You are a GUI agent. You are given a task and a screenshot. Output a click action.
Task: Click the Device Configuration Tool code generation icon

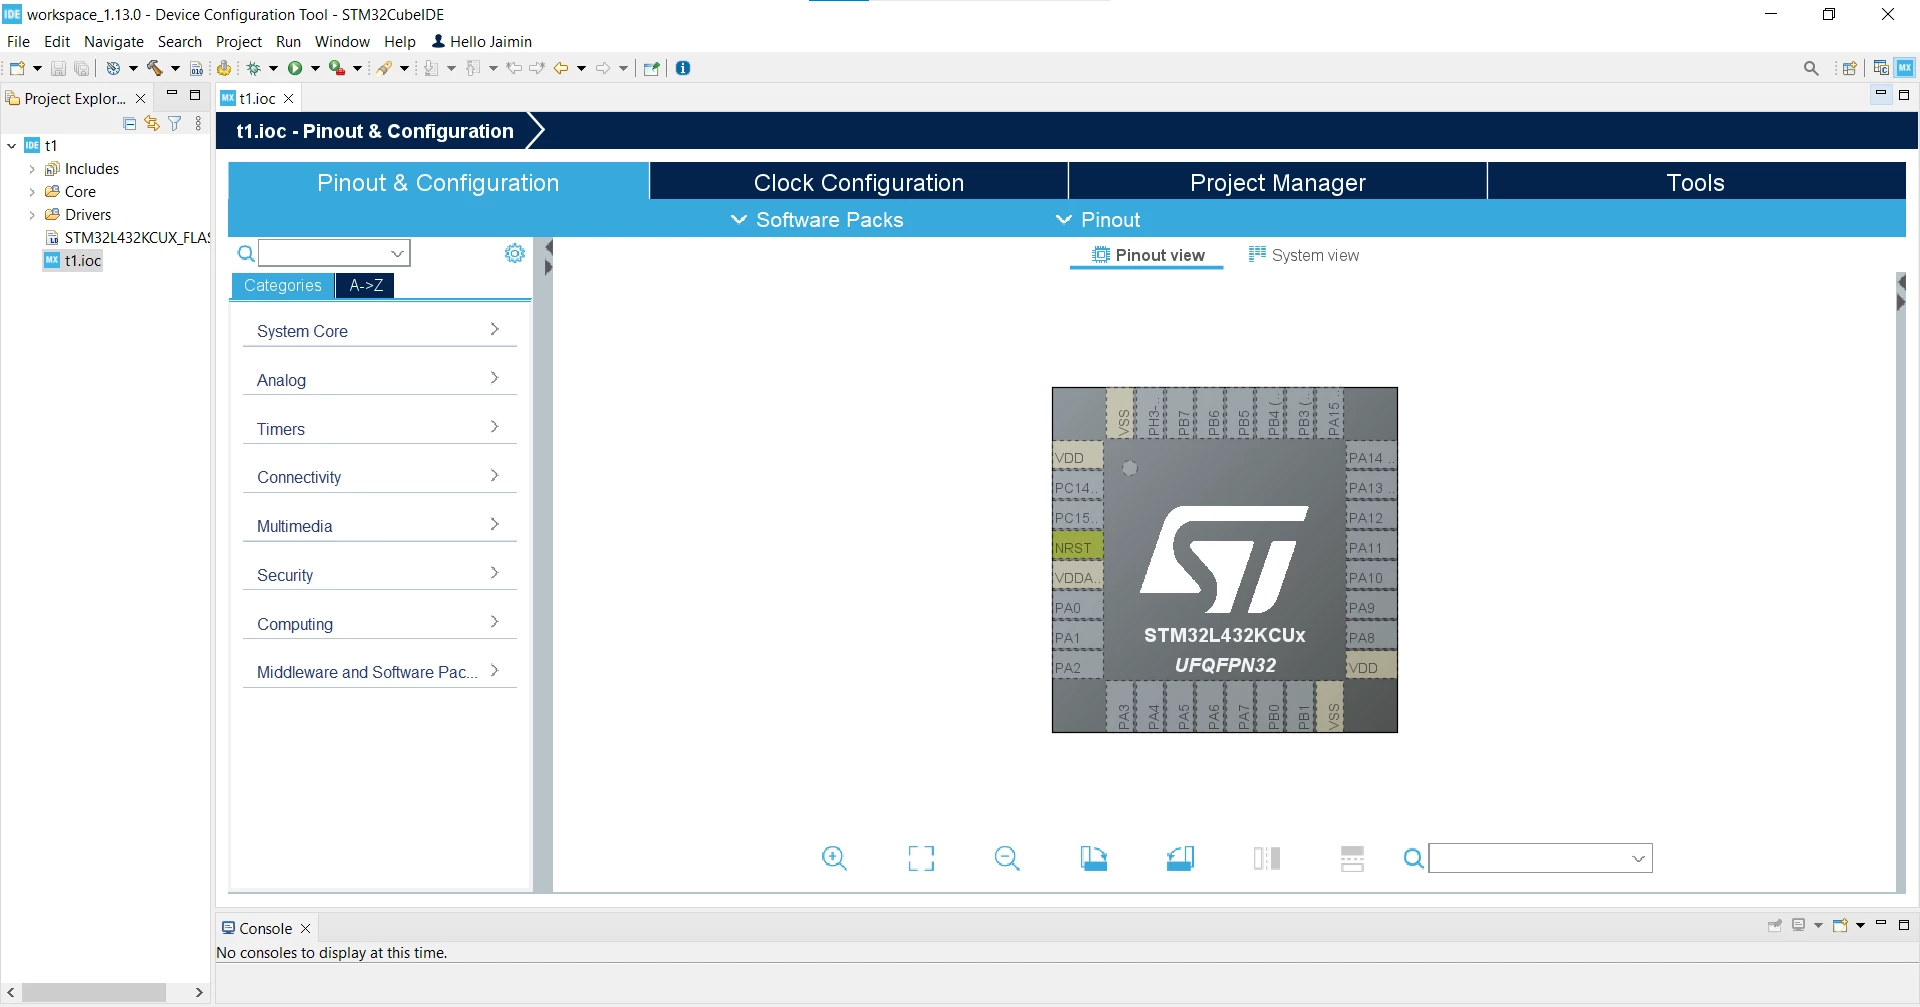[x=224, y=68]
